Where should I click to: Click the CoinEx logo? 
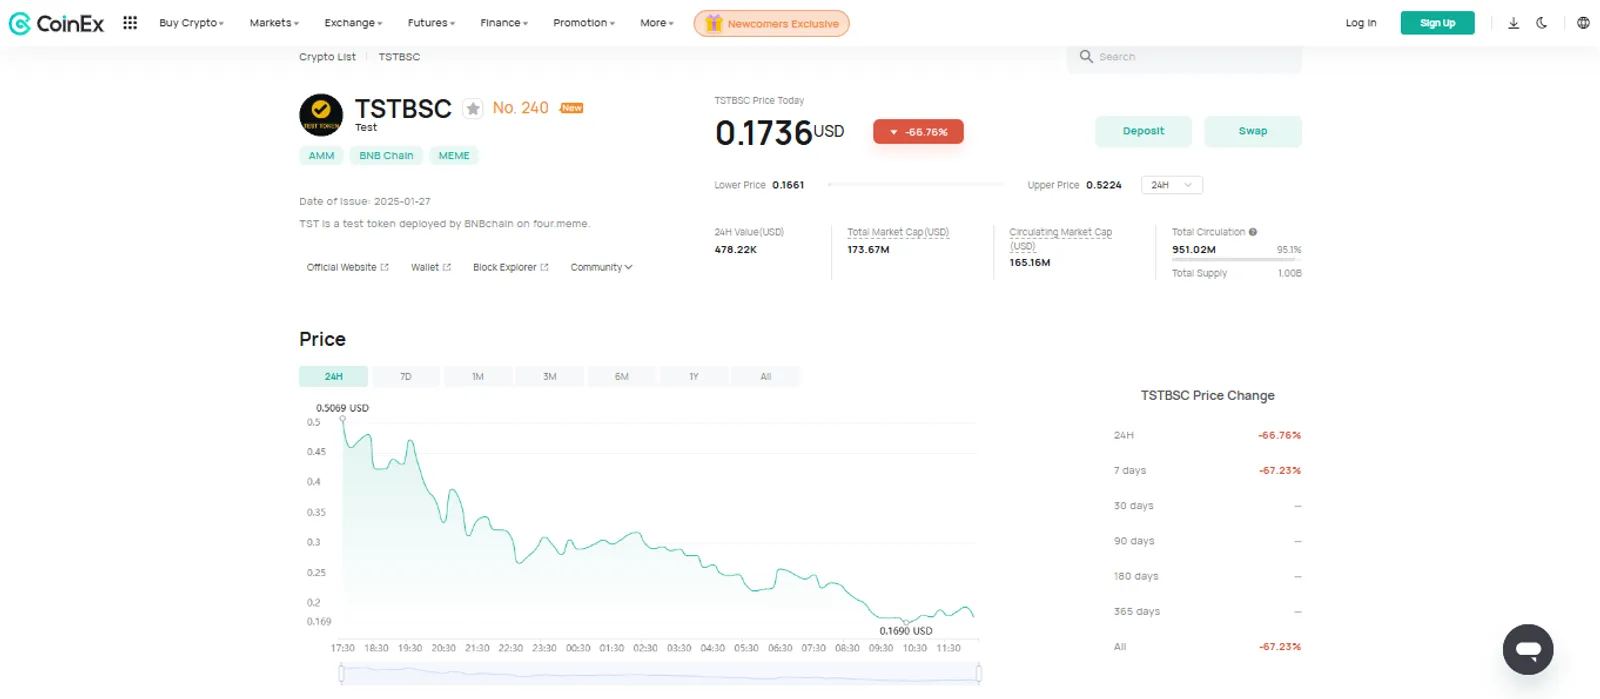click(x=56, y=23)
